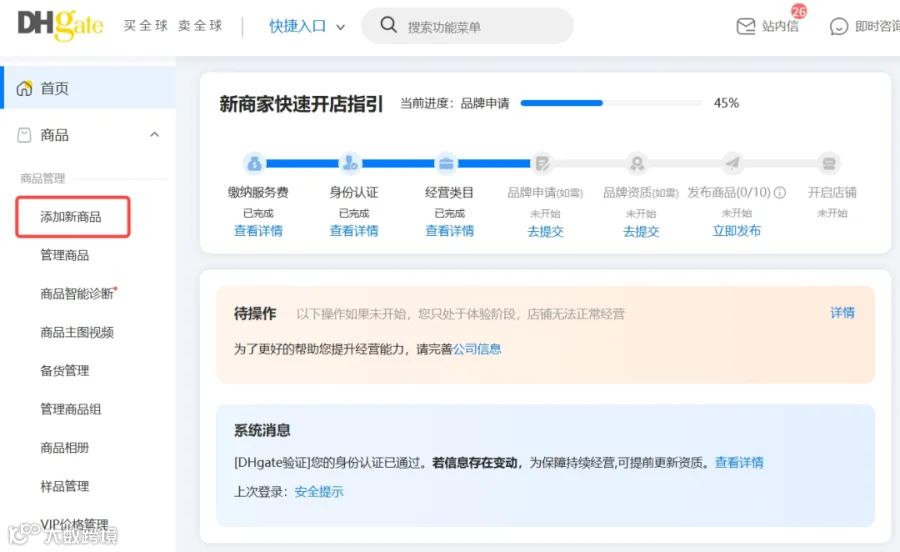Click 立即发布 under 发布商品

click(736, 231)
